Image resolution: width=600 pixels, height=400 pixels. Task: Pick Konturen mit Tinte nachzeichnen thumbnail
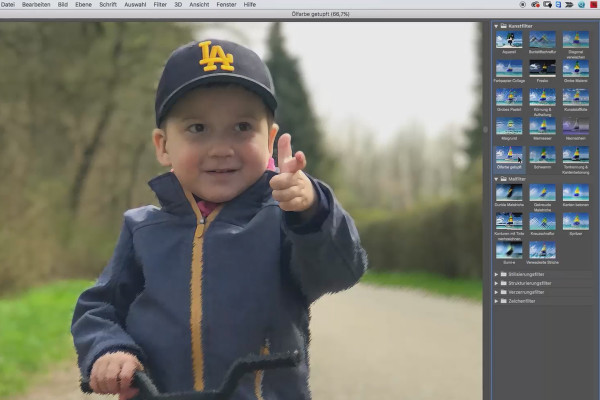point(509,221)
